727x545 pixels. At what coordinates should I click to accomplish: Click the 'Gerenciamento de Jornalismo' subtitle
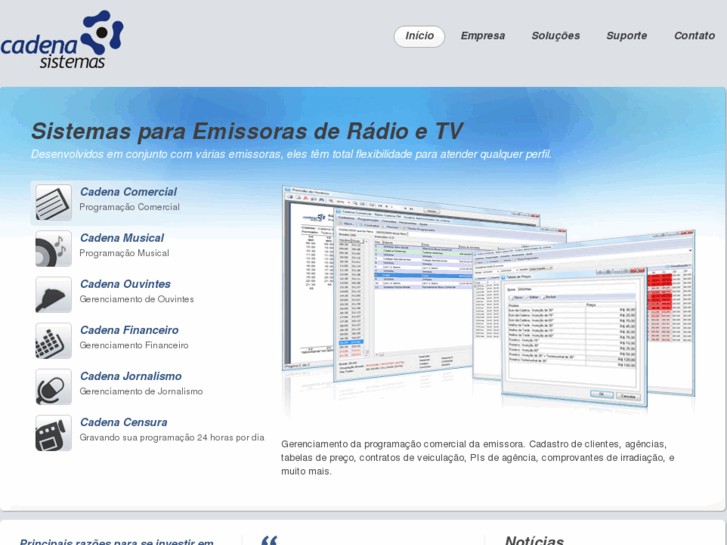point(141,391)
